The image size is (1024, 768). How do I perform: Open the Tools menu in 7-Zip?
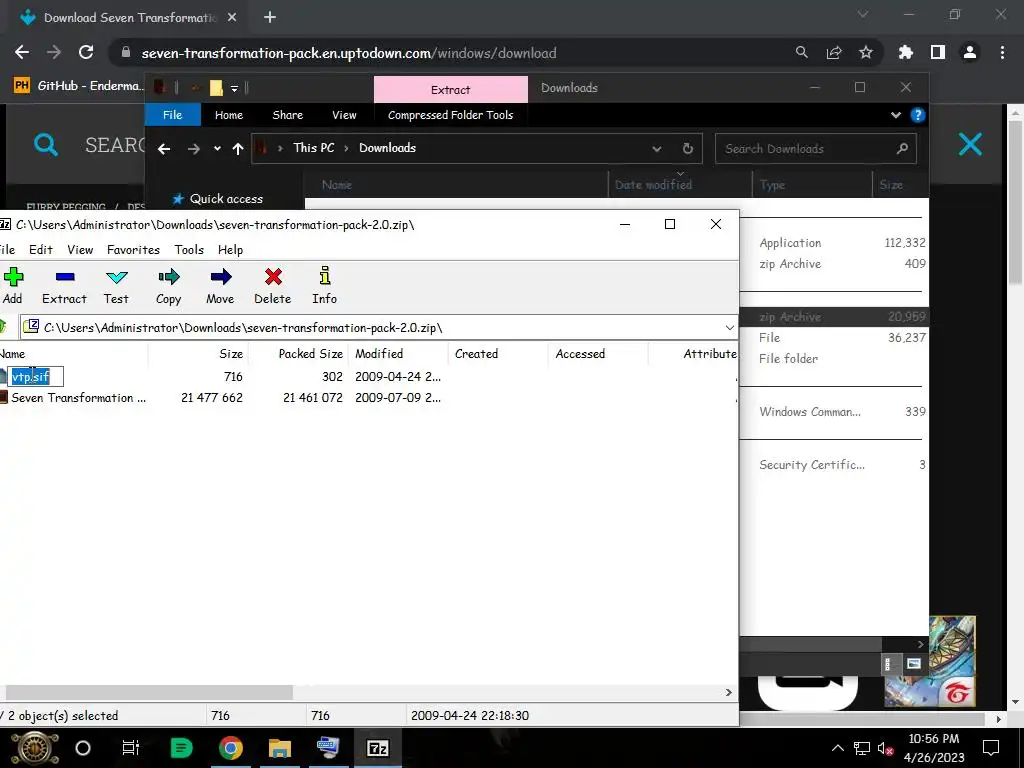pyautogui.click(x=189, y=249)
